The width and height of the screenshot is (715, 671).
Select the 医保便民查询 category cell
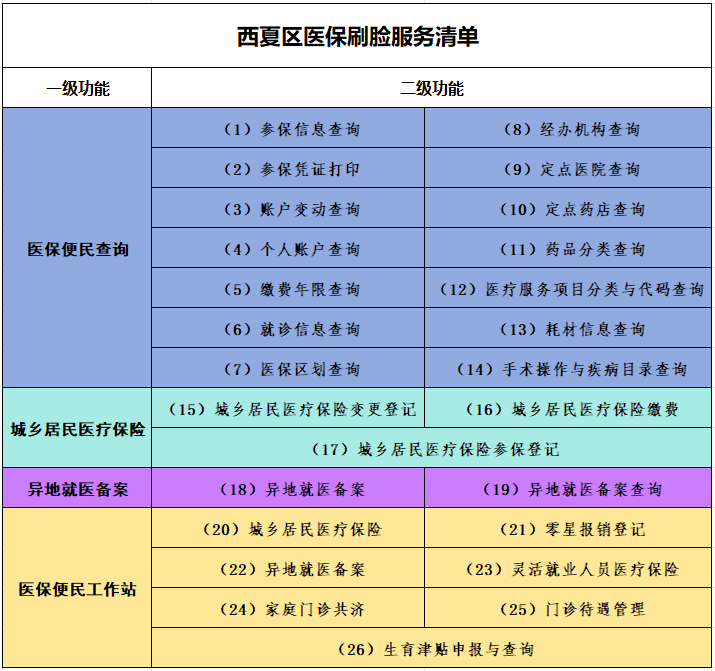pyautogui.click(x=77, y=249)
